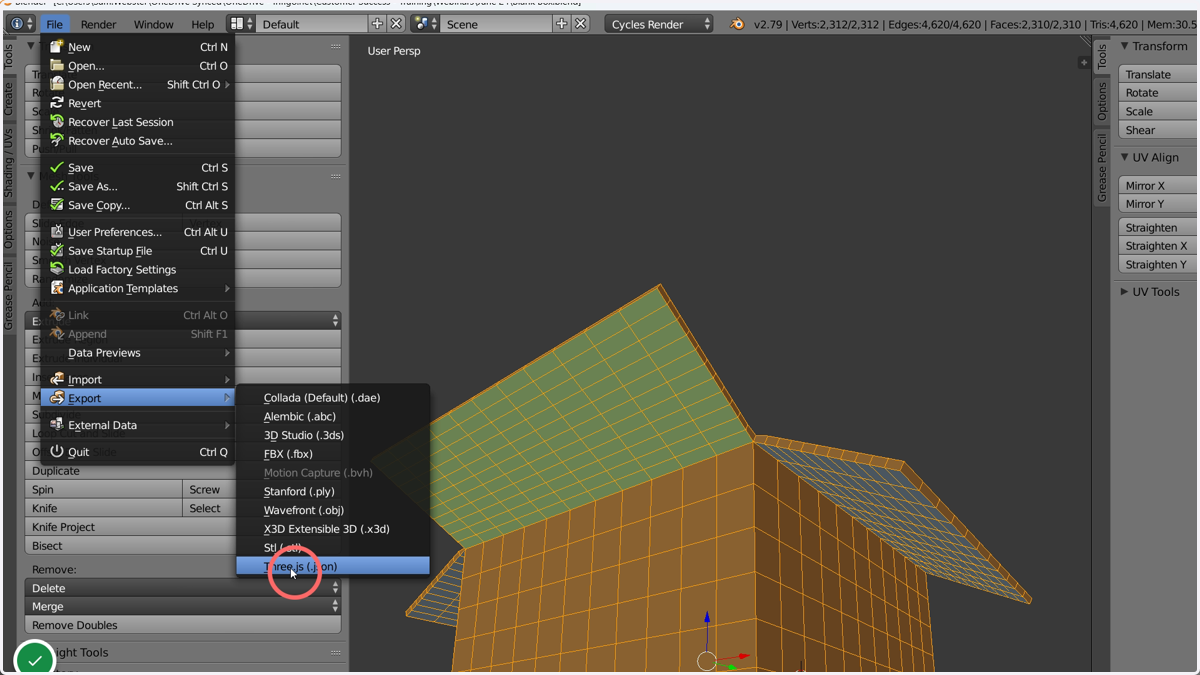This screenshot has width=1200, height=675.
Task: Click the Mirror Y button
Action: point(1158,204)
